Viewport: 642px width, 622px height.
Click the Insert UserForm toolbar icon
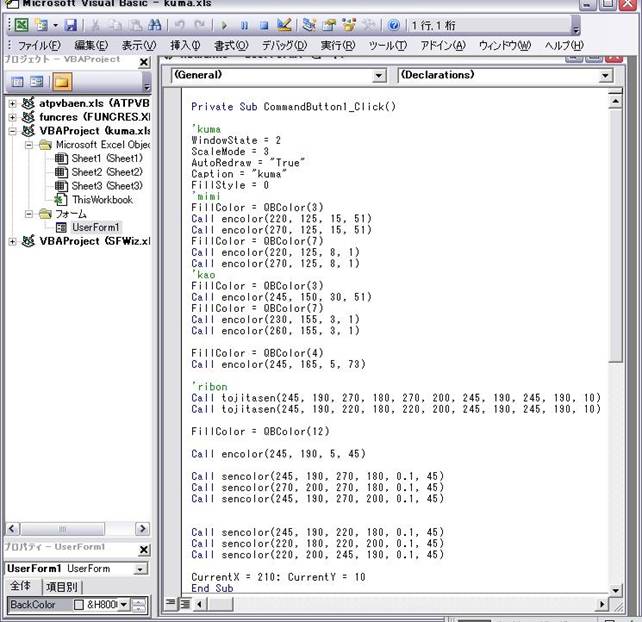41,25
